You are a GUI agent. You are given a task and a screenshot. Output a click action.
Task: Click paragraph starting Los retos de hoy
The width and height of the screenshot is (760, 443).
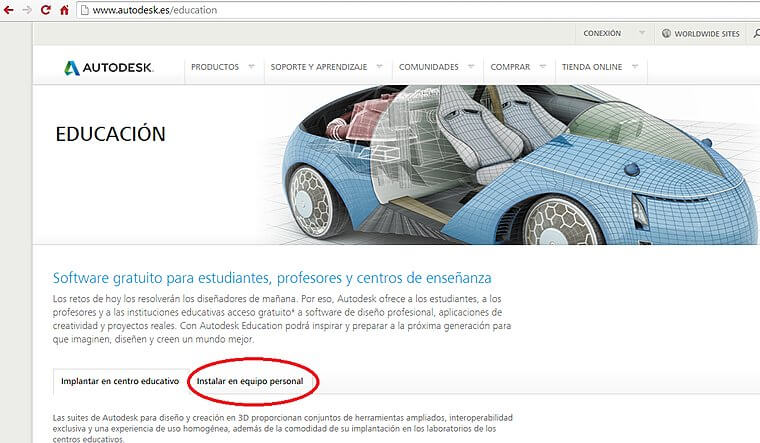point(282,319)
